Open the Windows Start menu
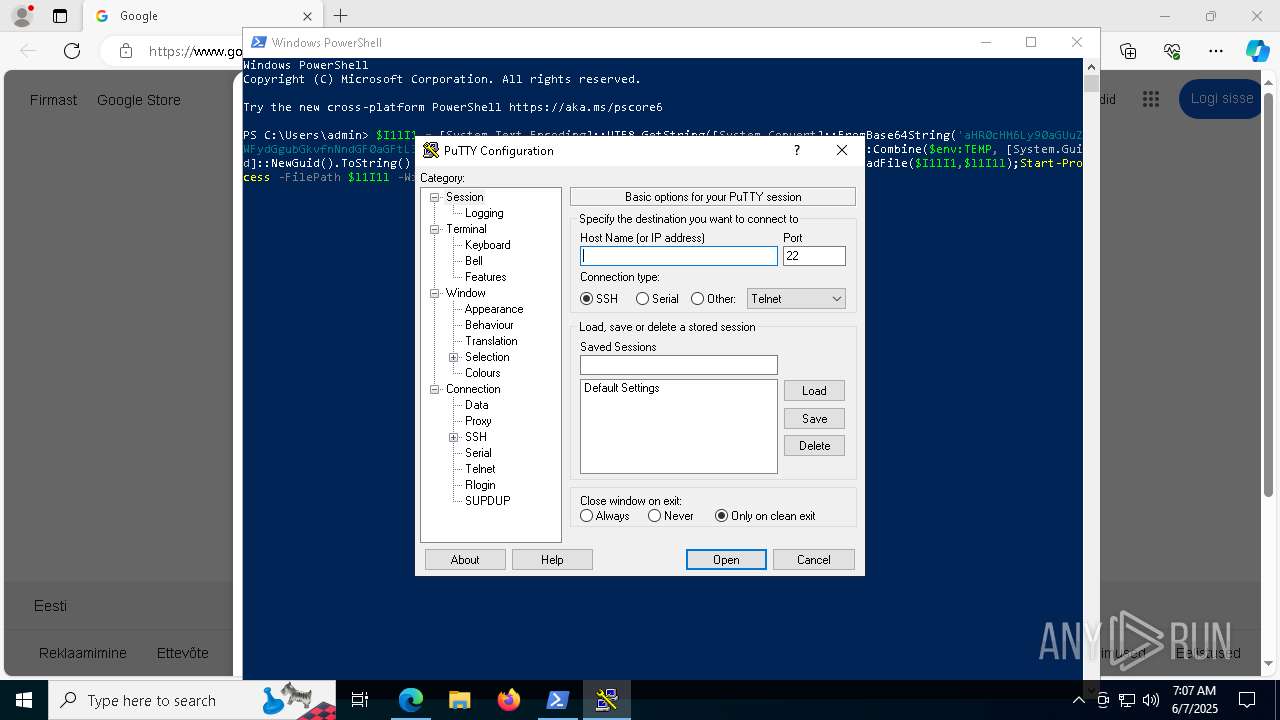The height and width of the screenshot is (720, 1280). pos(24,700)
